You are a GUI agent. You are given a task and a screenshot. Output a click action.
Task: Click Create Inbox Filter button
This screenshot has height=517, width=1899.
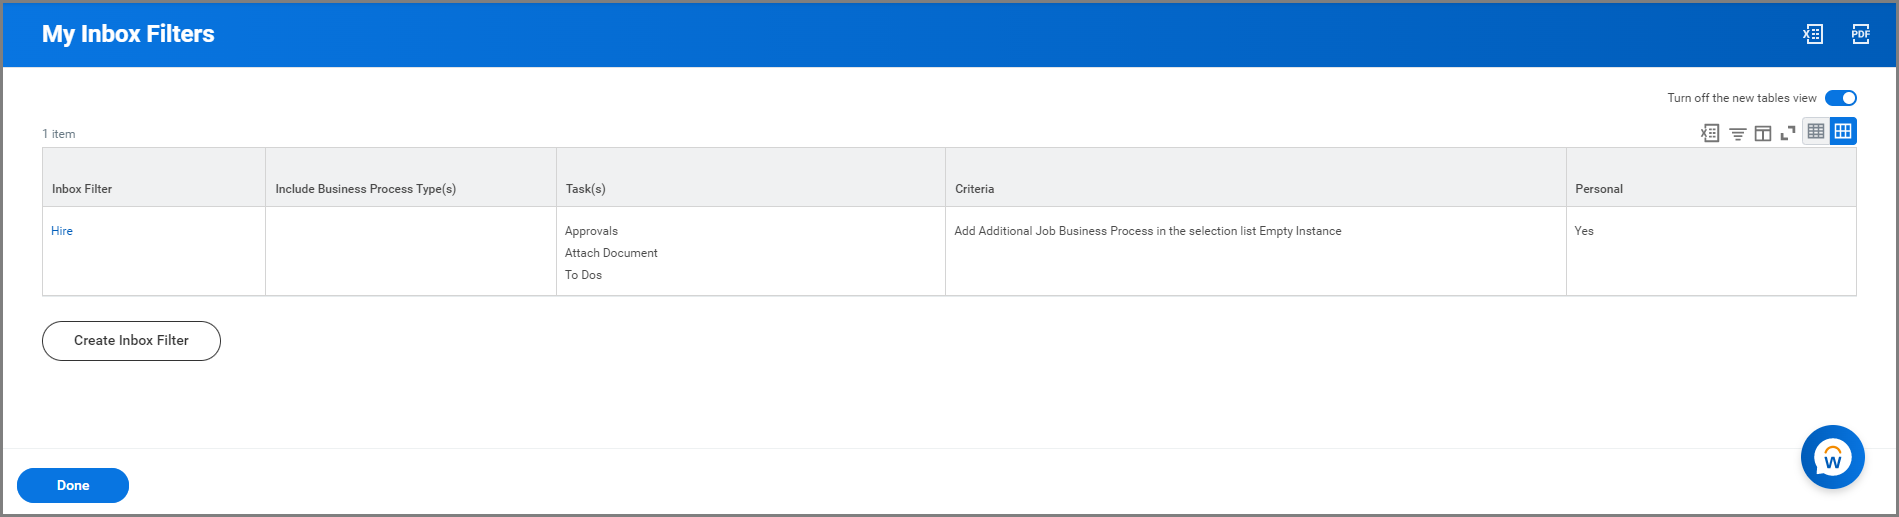[x=131, y=341]
